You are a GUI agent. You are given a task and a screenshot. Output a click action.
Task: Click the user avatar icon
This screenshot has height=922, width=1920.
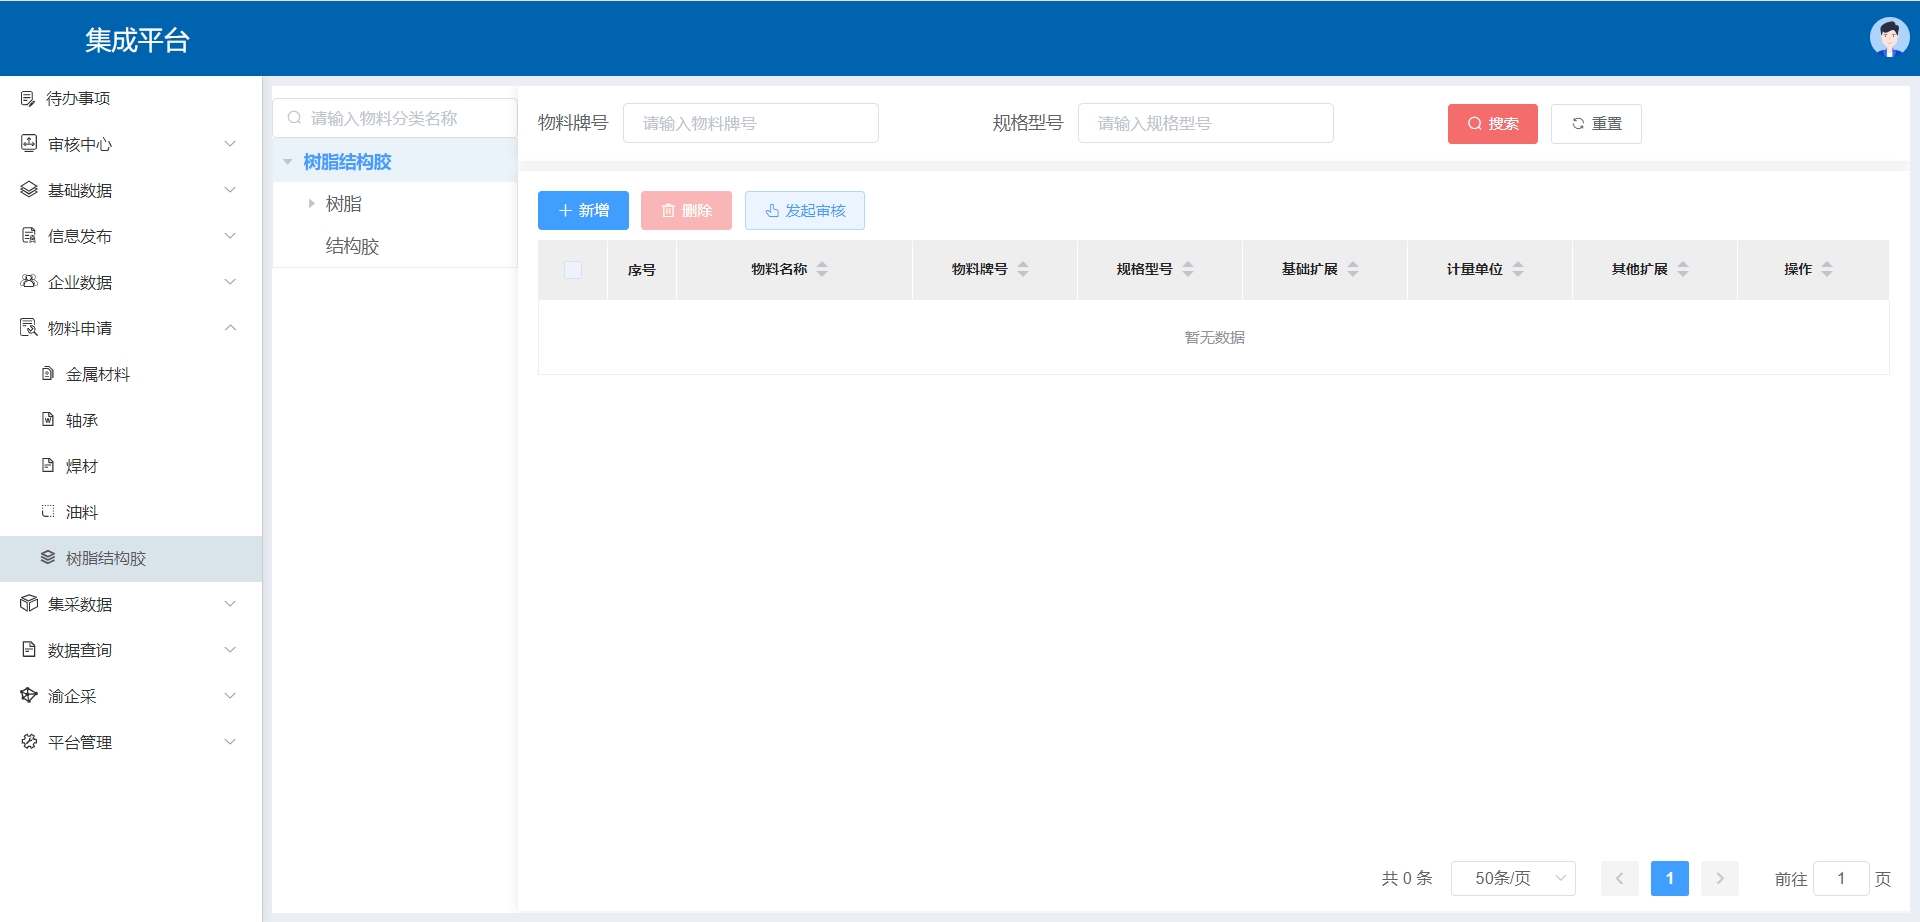pyautogui.click(x=1888, y=38)
